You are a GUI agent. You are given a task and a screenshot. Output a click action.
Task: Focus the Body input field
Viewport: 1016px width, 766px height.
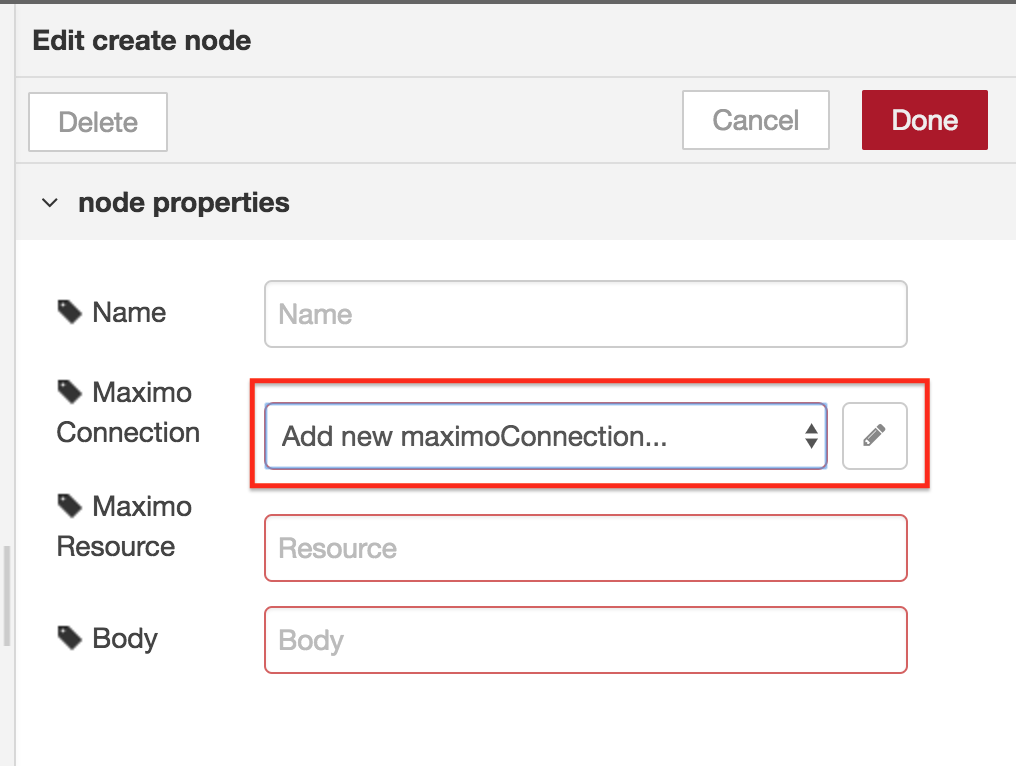pos(586,640)
